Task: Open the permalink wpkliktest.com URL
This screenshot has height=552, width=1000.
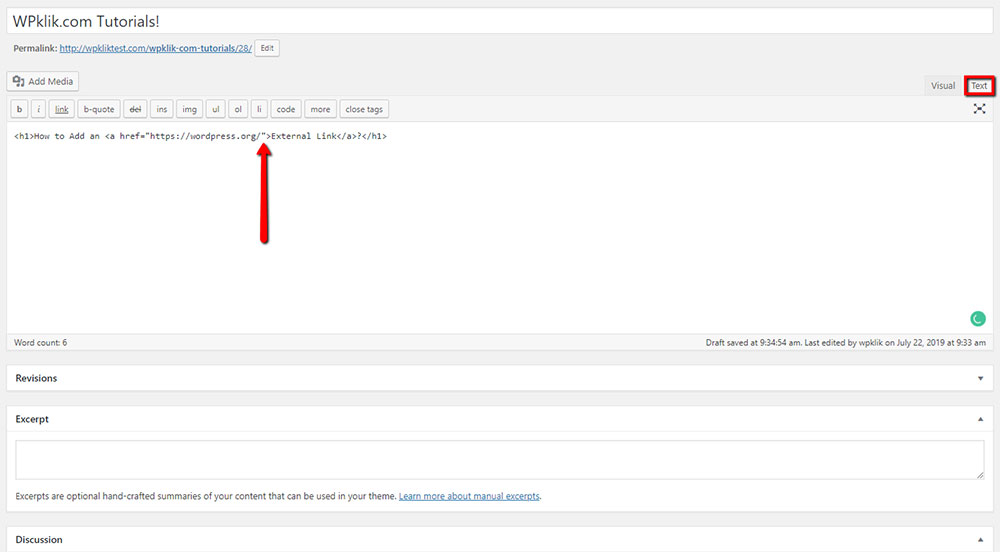Action: (156, 48)
